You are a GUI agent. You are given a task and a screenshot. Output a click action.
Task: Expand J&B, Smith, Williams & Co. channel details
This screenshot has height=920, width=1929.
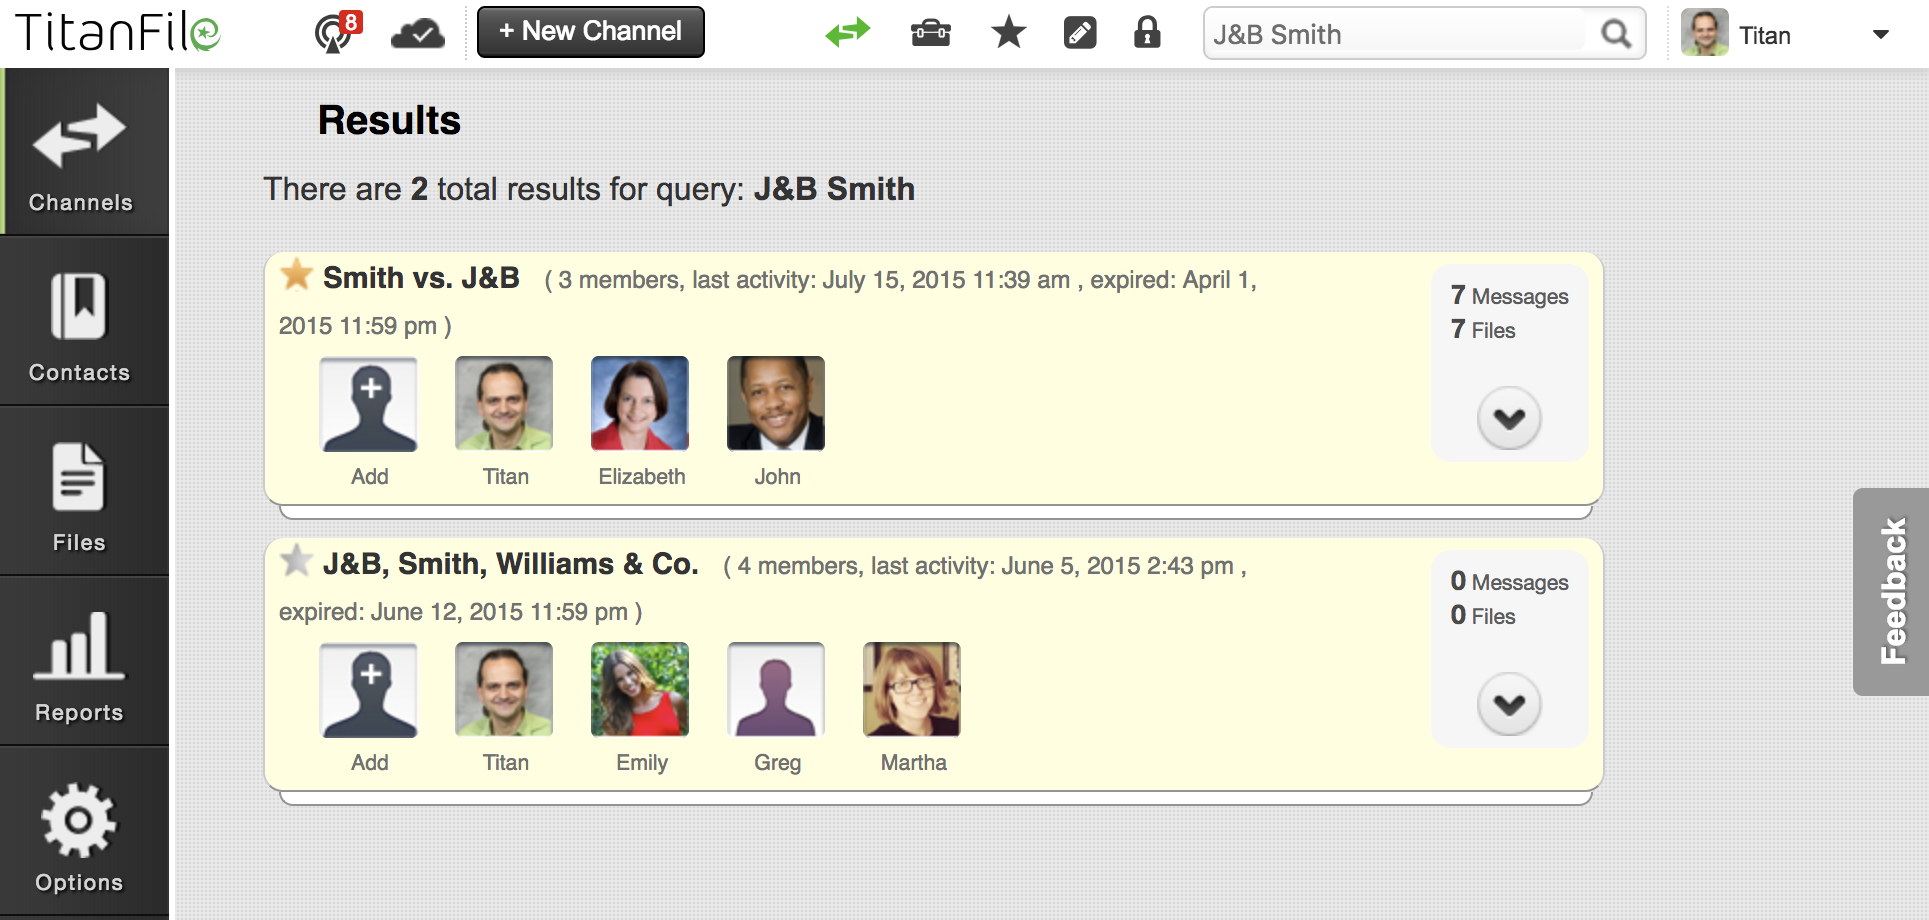click(1508, 704)
